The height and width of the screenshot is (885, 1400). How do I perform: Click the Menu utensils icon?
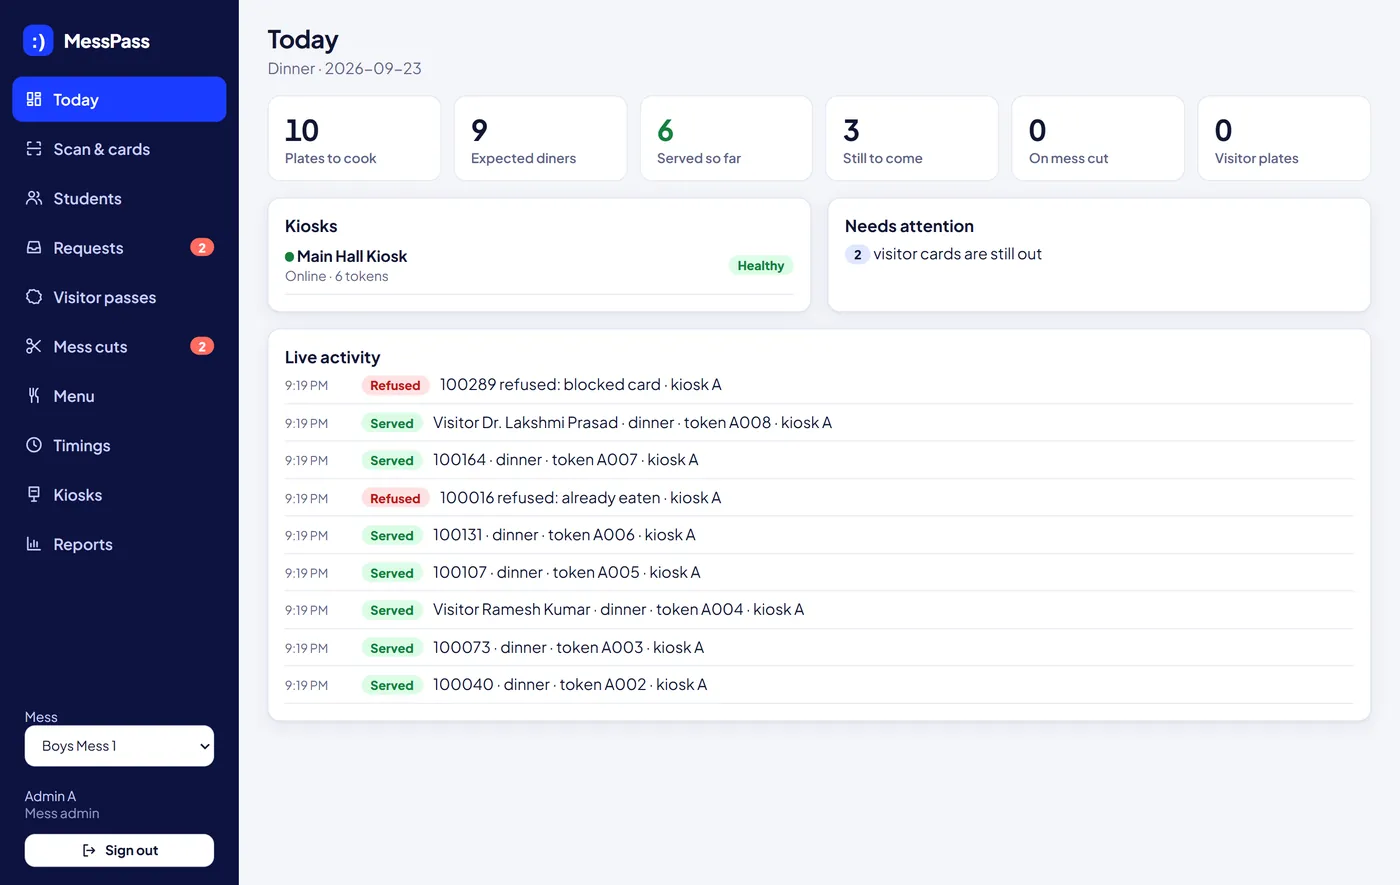34,396
